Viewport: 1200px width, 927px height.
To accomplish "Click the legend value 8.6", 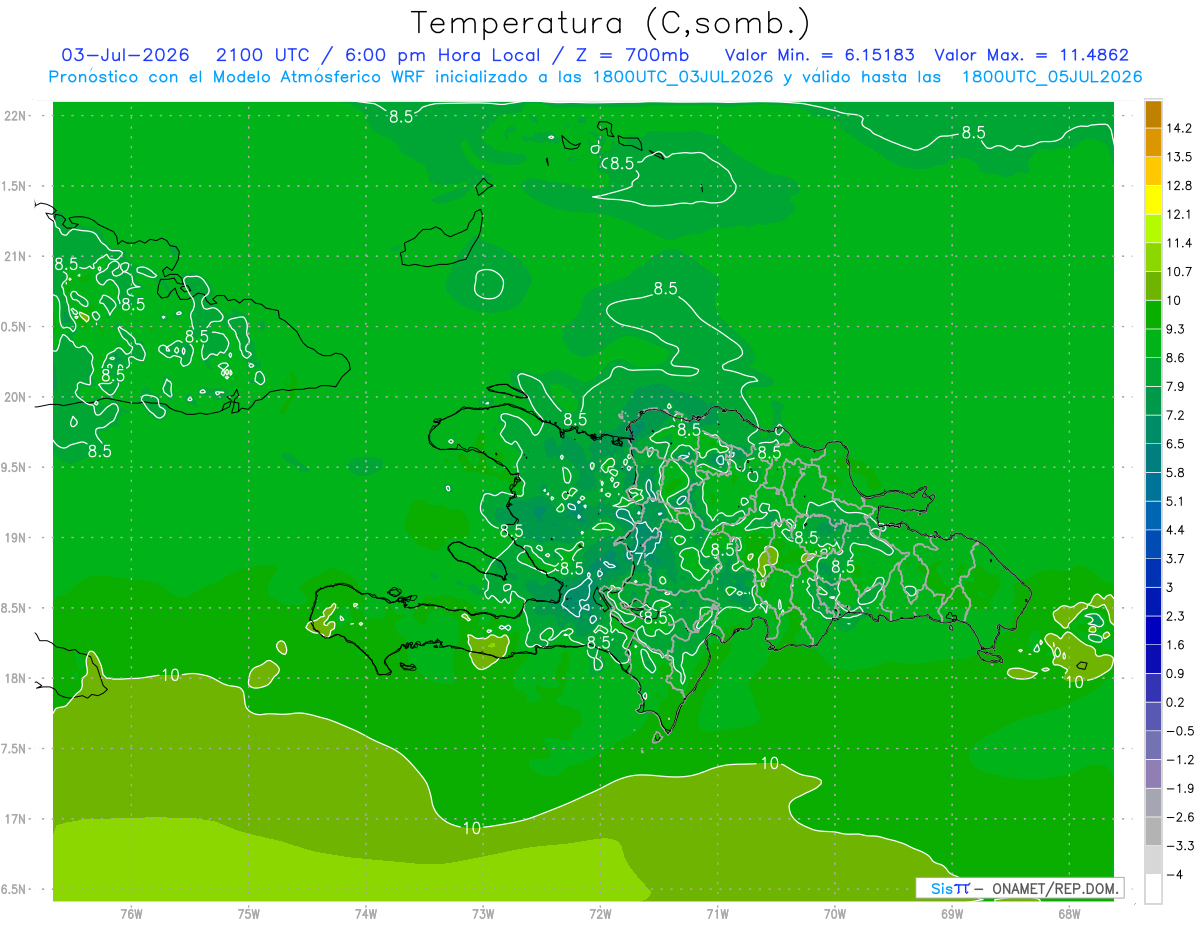I will tap(1177, 357).
